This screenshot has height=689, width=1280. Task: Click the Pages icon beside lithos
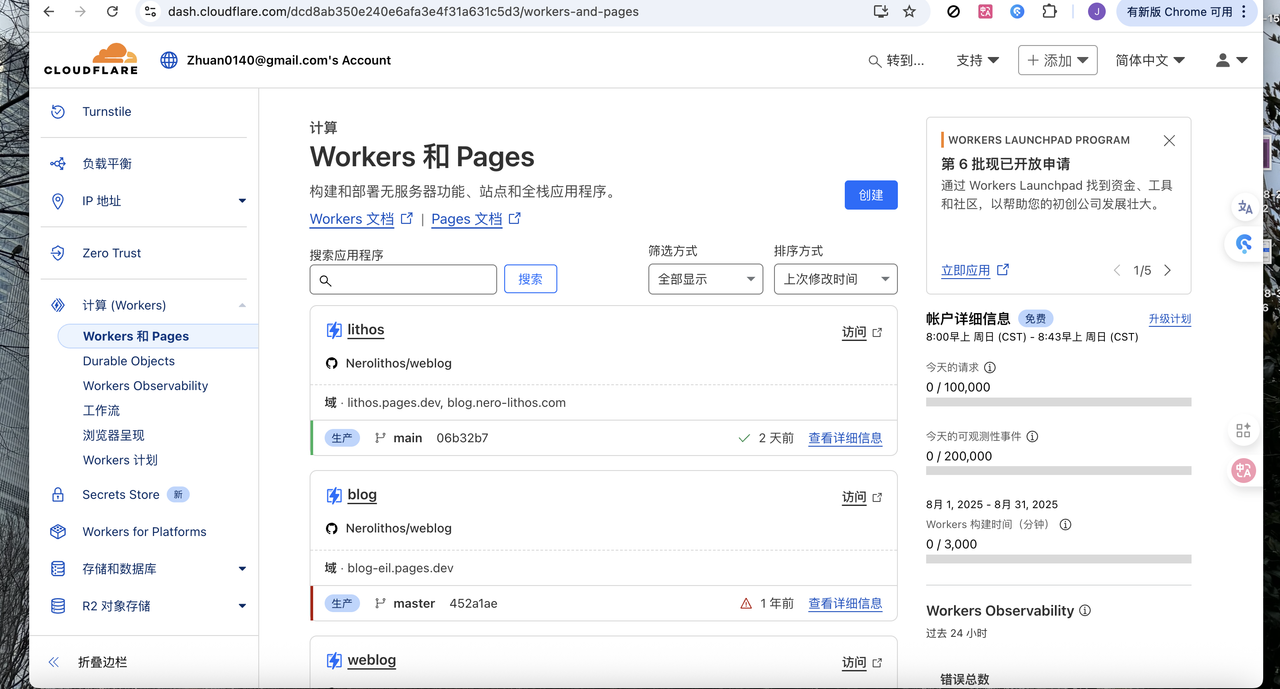334,330
